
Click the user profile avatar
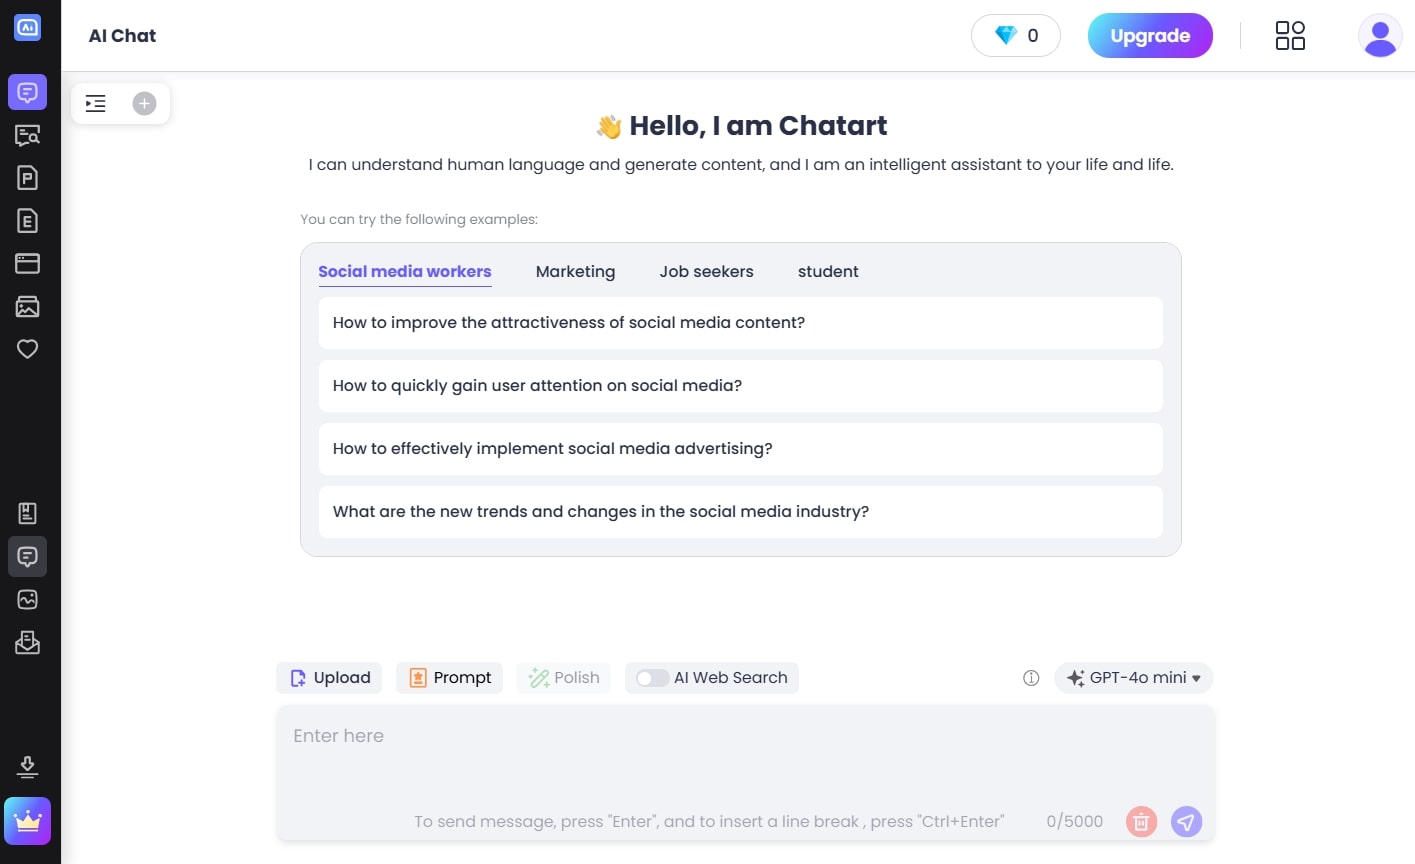(1380, 36)
